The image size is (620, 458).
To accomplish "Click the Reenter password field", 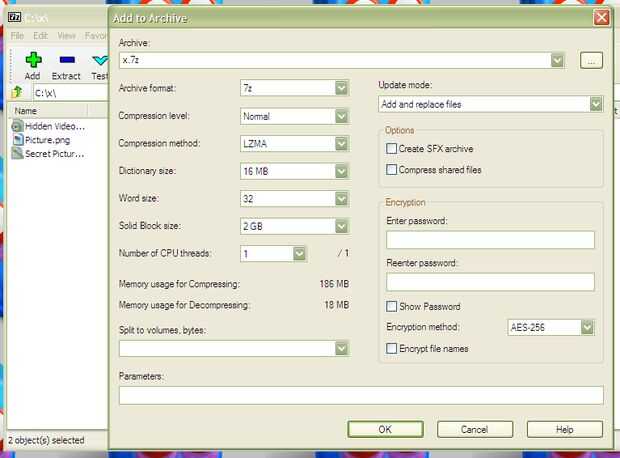I will pos(490,282).
